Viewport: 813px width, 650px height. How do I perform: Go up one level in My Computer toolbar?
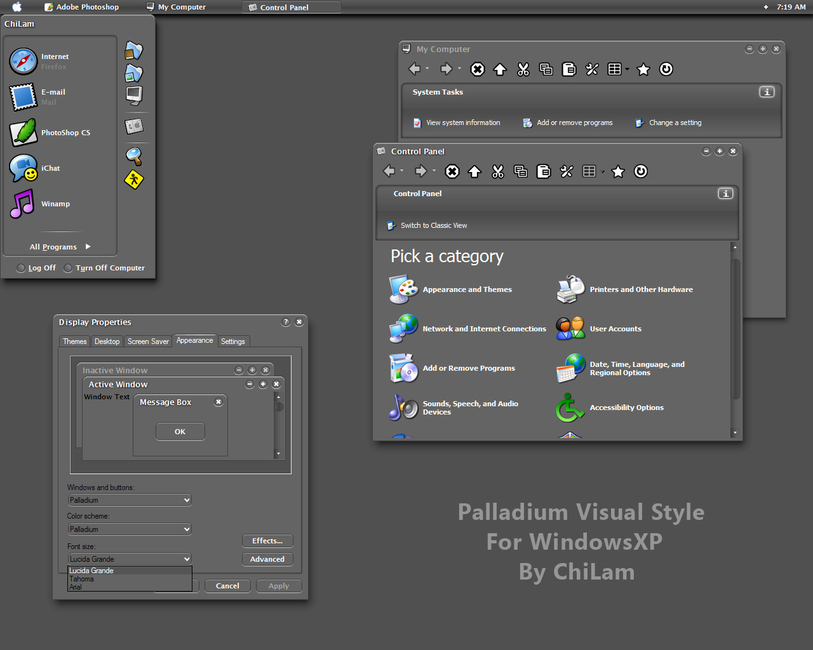click(500, 69)
